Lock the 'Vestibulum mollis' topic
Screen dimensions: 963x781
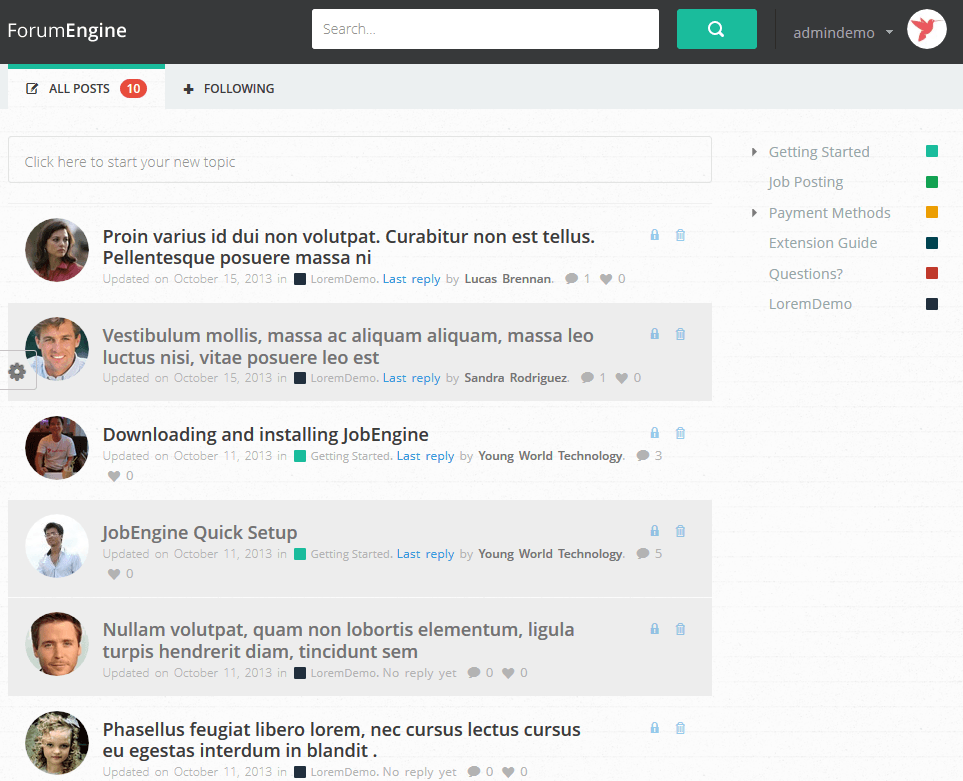click(x=655, y=333)
